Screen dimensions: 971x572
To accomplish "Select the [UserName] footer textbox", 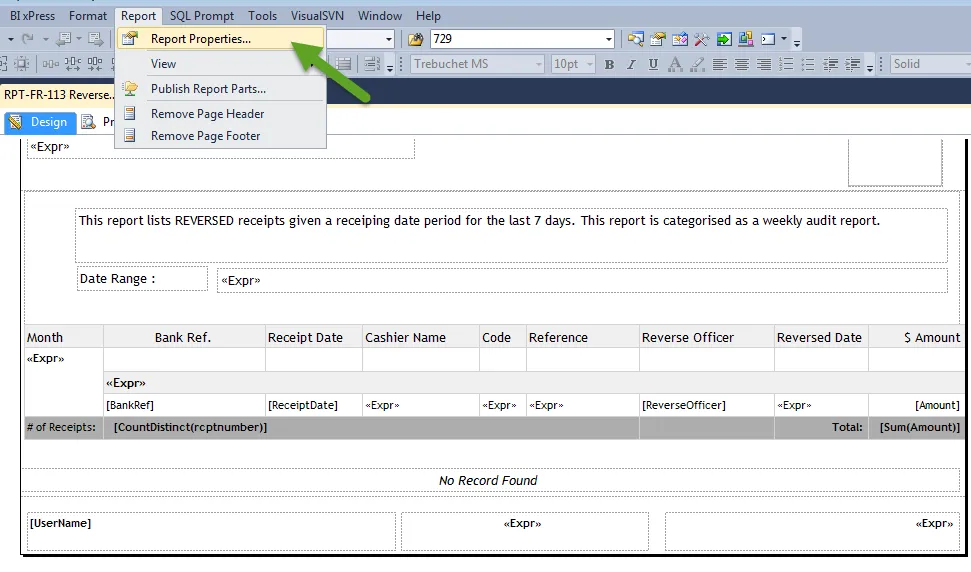I will [x=211, y=531].
